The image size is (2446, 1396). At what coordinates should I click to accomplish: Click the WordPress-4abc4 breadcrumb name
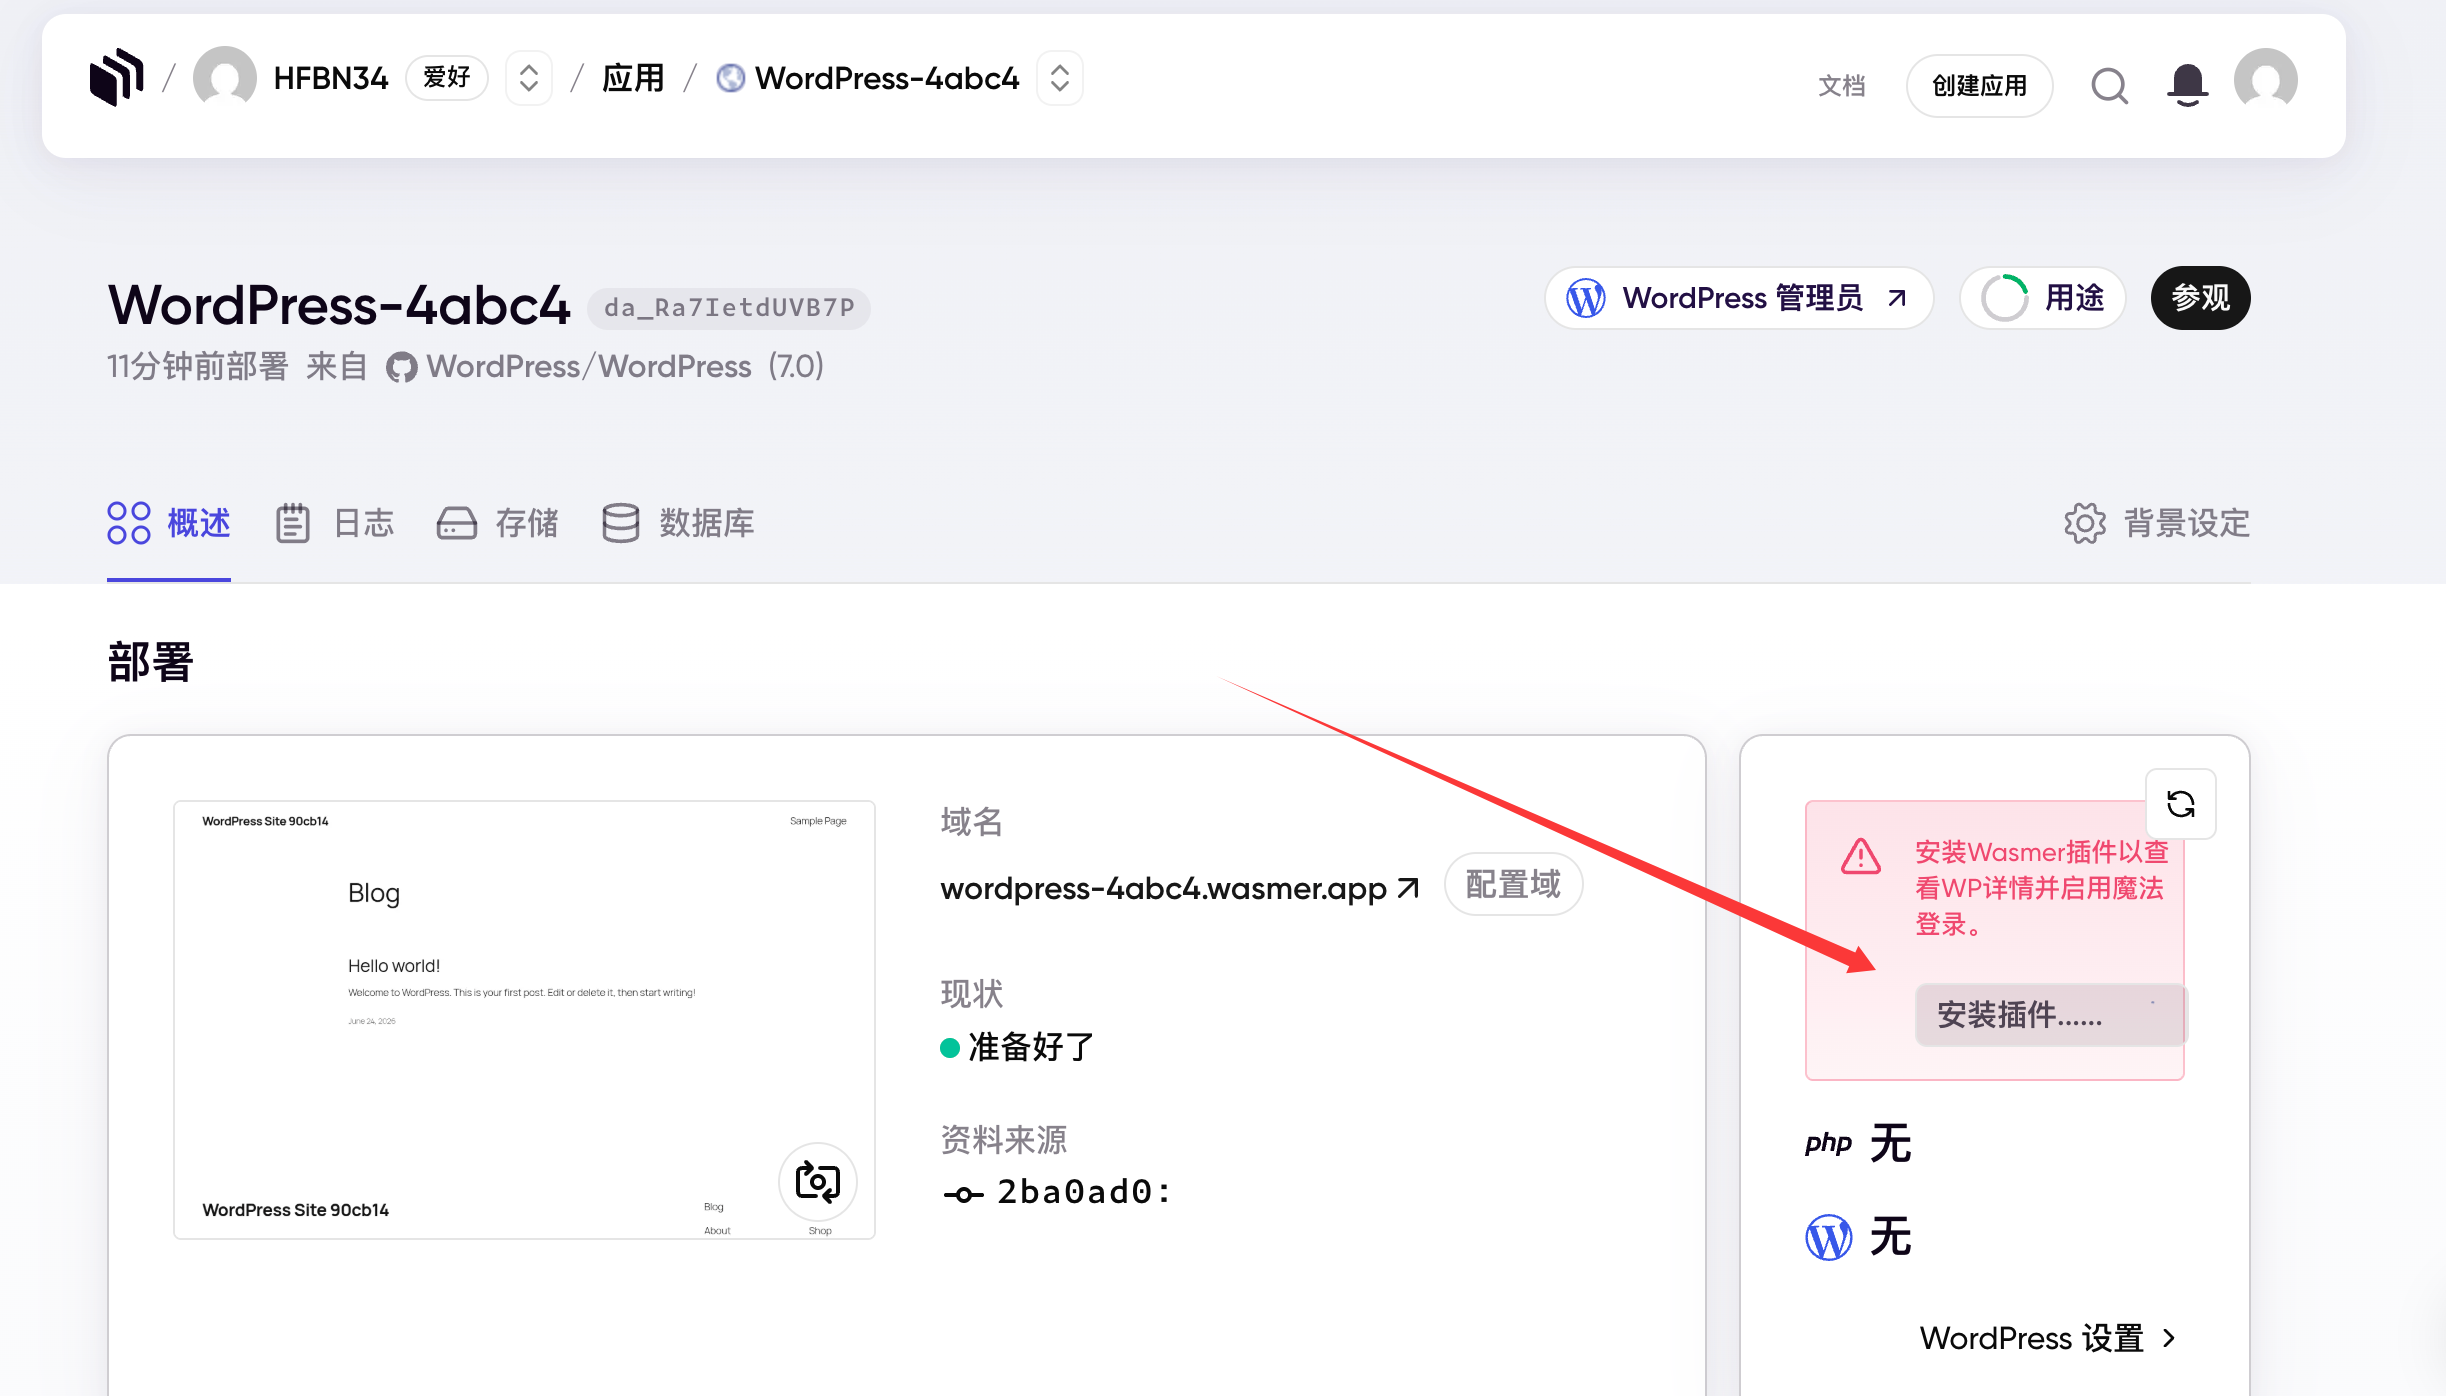pyautogui.click(x=887, y=78)
